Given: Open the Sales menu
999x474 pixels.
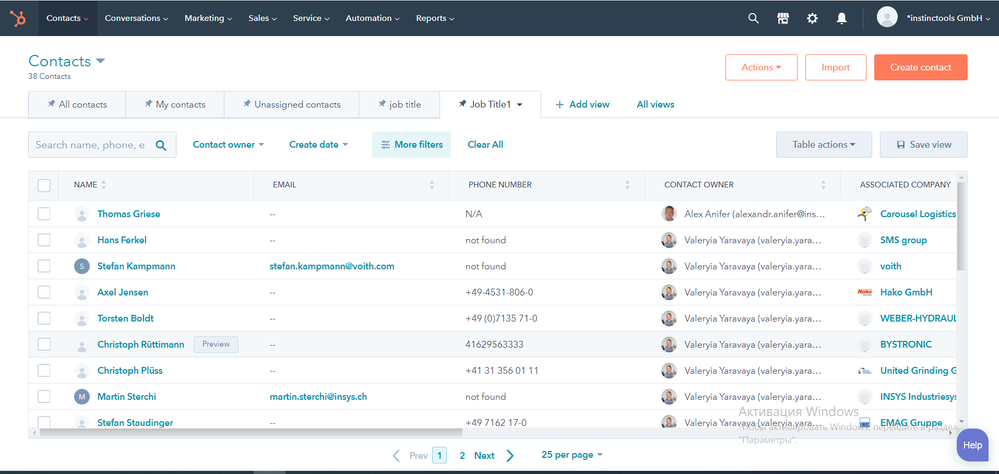Looking at the screenshot, I should point(262,18).
